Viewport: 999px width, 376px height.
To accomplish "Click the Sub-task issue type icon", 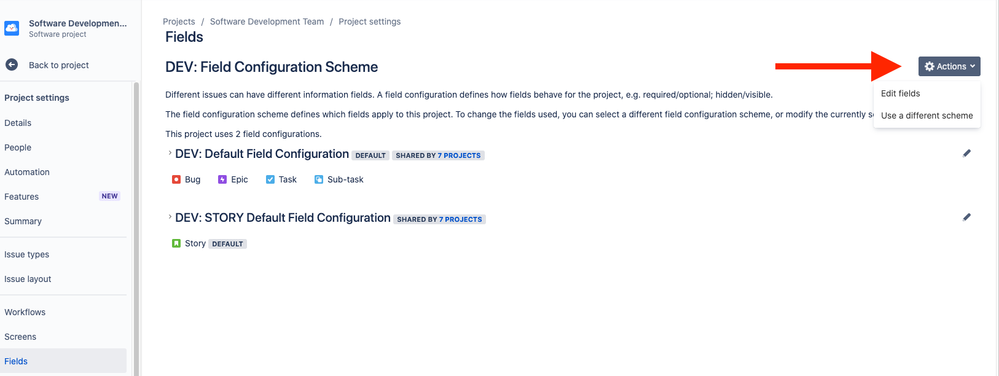I will coord(319,180).
